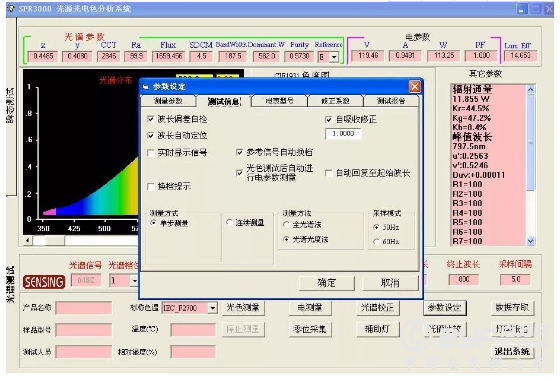Click the 产品名称 input field

coord(84,308)
